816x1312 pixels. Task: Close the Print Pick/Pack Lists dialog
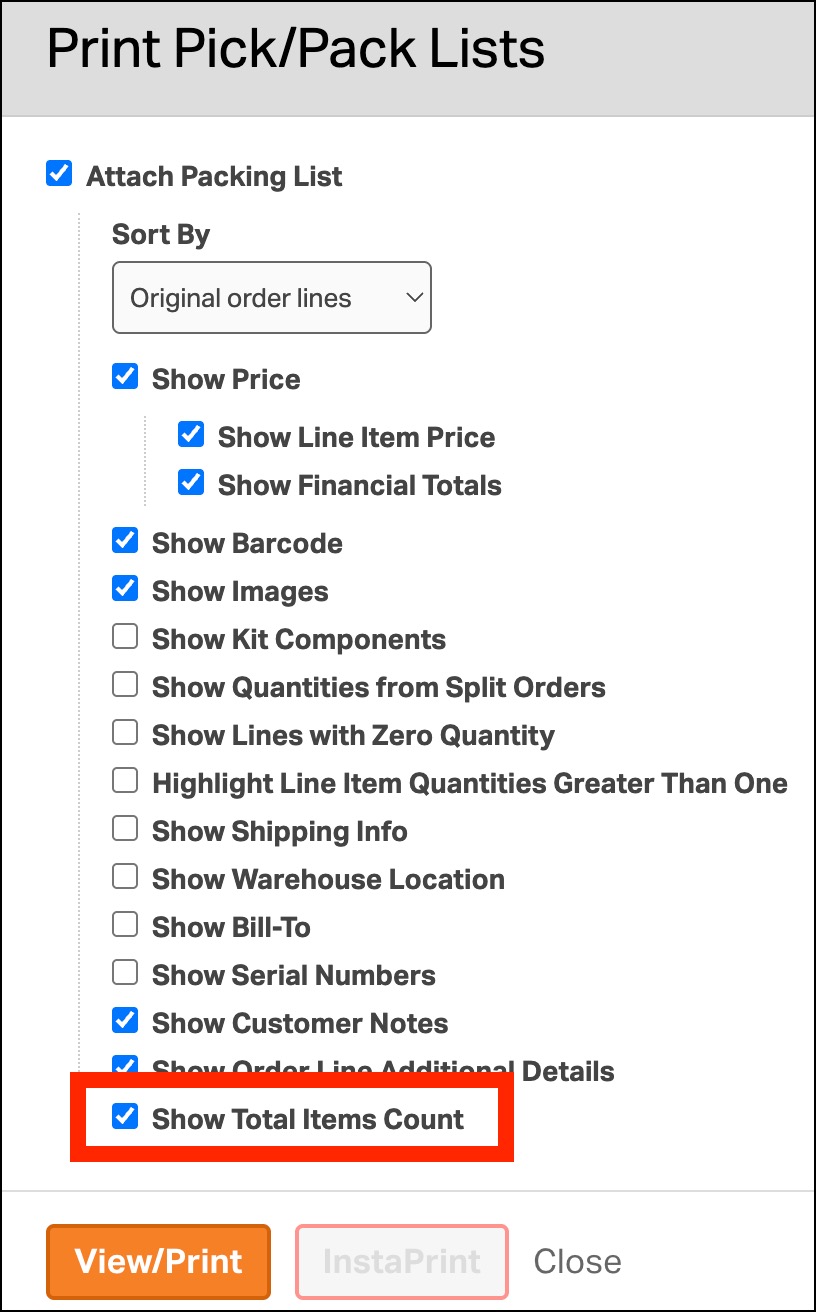coord(577,1261)
